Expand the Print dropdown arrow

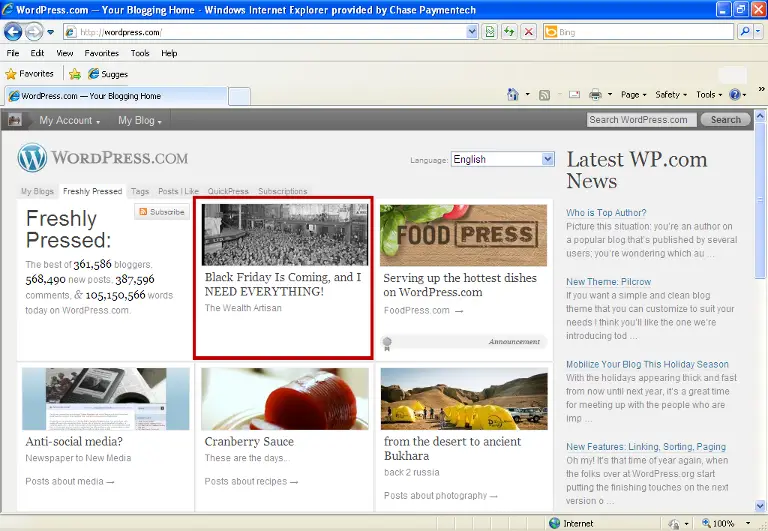point(610,95)
